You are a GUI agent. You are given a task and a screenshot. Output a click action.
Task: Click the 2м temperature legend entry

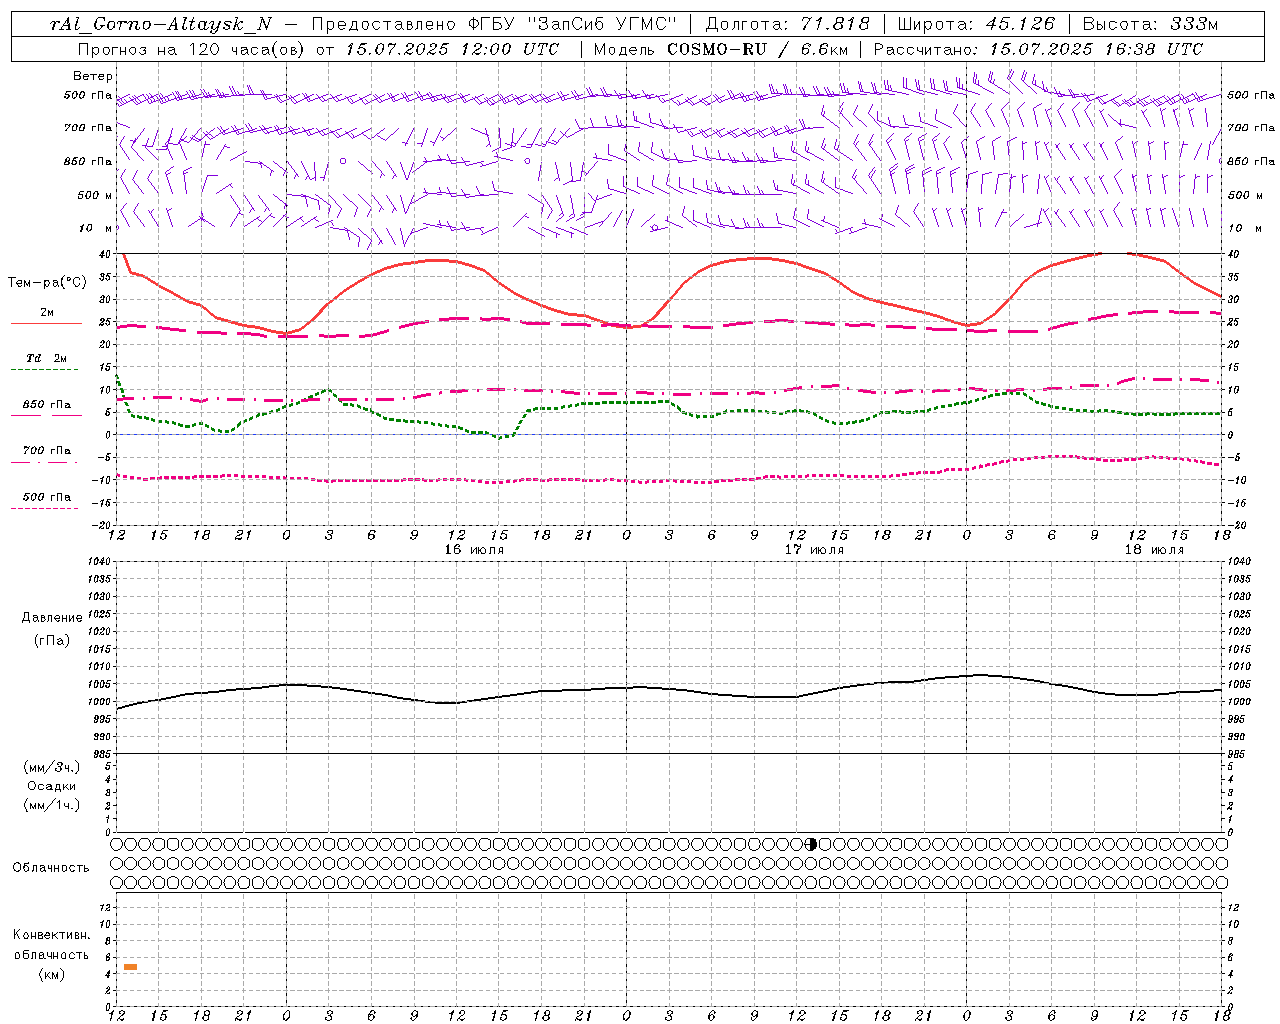(x=47, y=312)
